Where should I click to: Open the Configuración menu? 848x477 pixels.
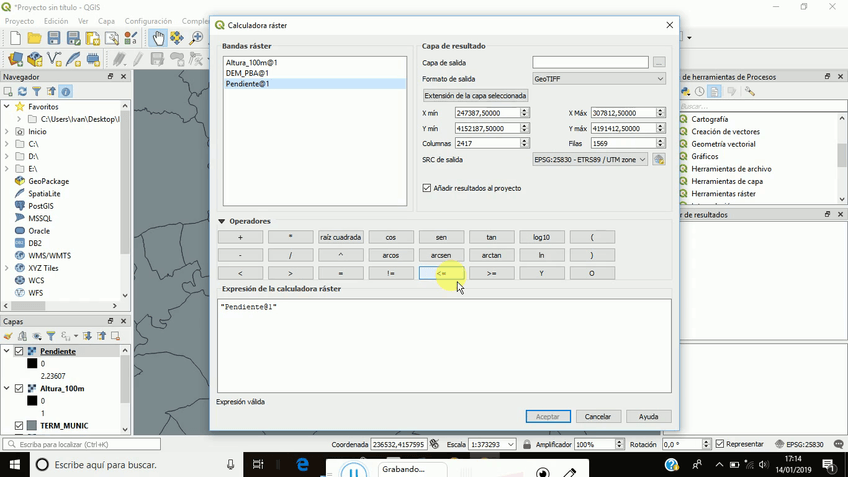tap(148, 20)
